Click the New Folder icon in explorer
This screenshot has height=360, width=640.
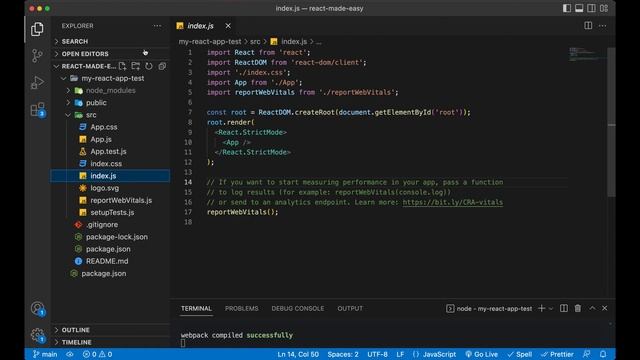[136, 66]
